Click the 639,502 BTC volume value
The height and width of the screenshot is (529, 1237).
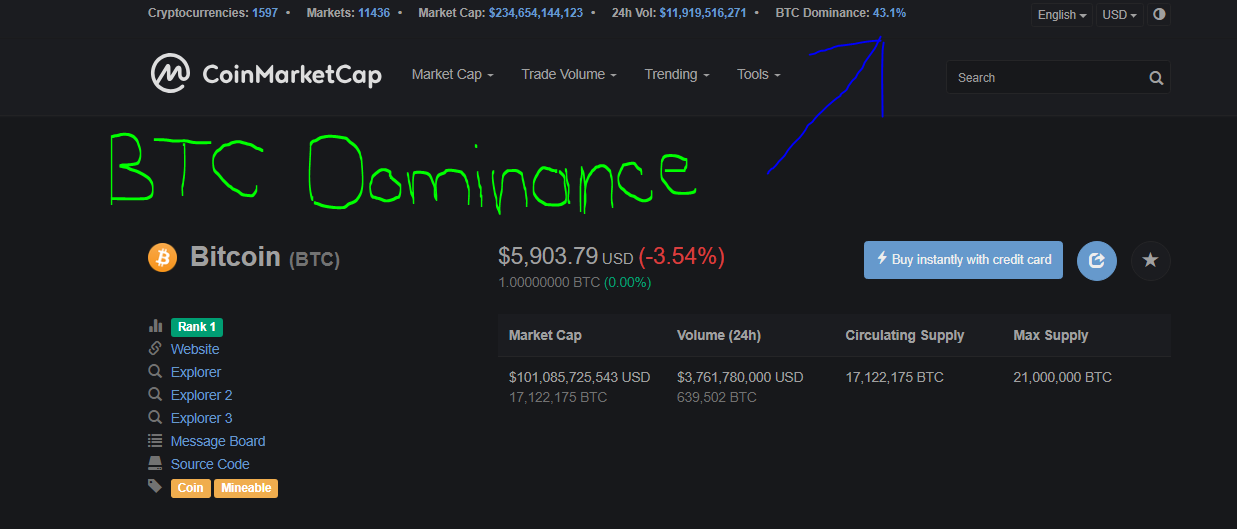[717, 397]
